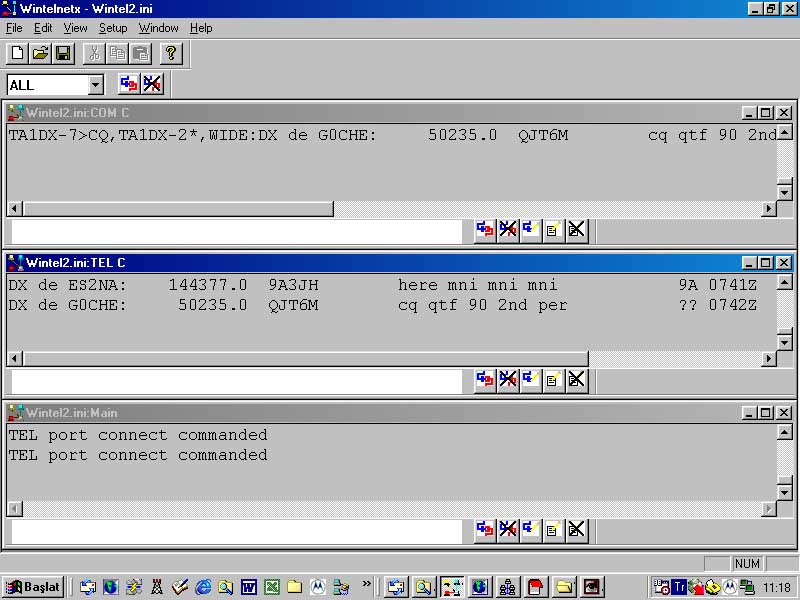Screen dimensions: 800x600
Task: Click down scroll arrow in TEL C window
Action: pos(785,342)
